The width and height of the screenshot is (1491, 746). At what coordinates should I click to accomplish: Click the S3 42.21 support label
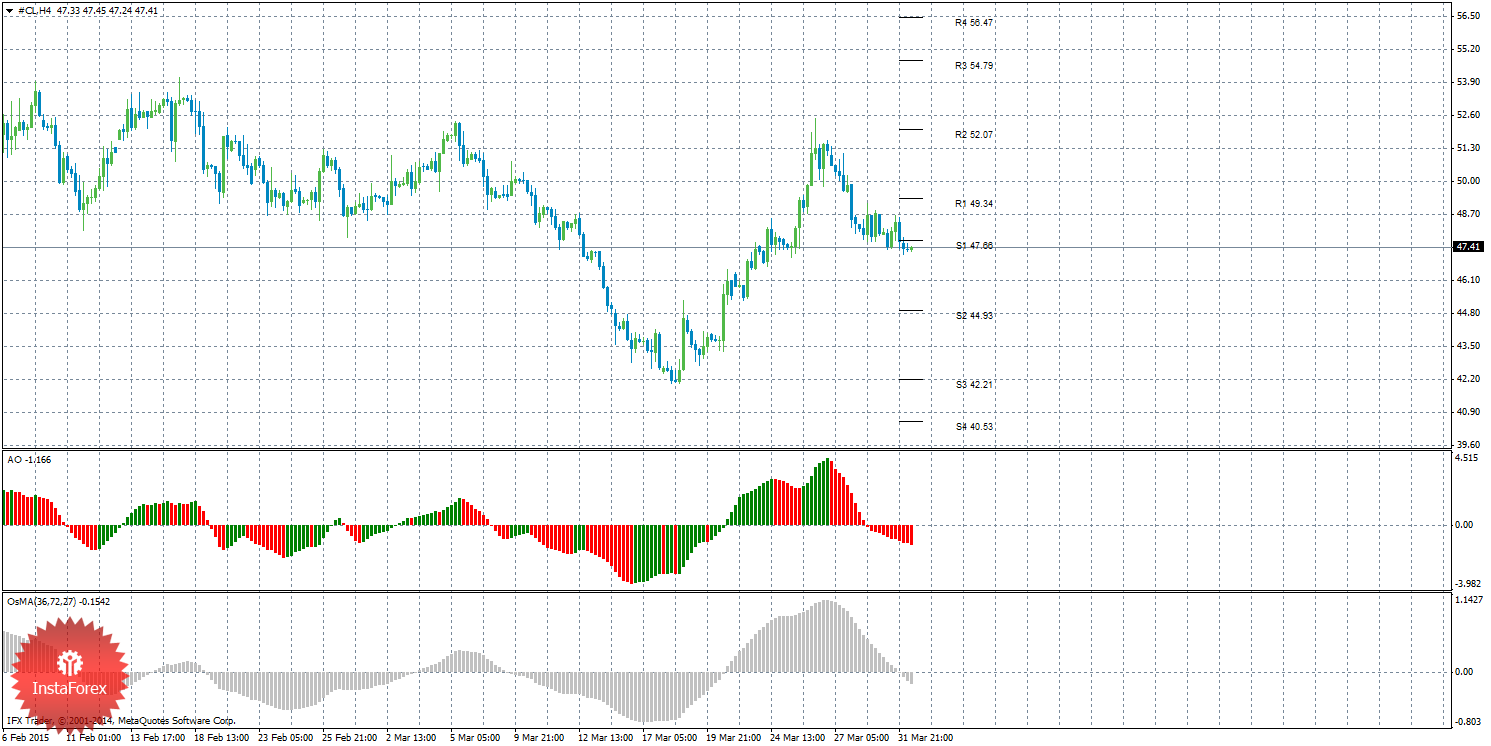pos(974,384)
